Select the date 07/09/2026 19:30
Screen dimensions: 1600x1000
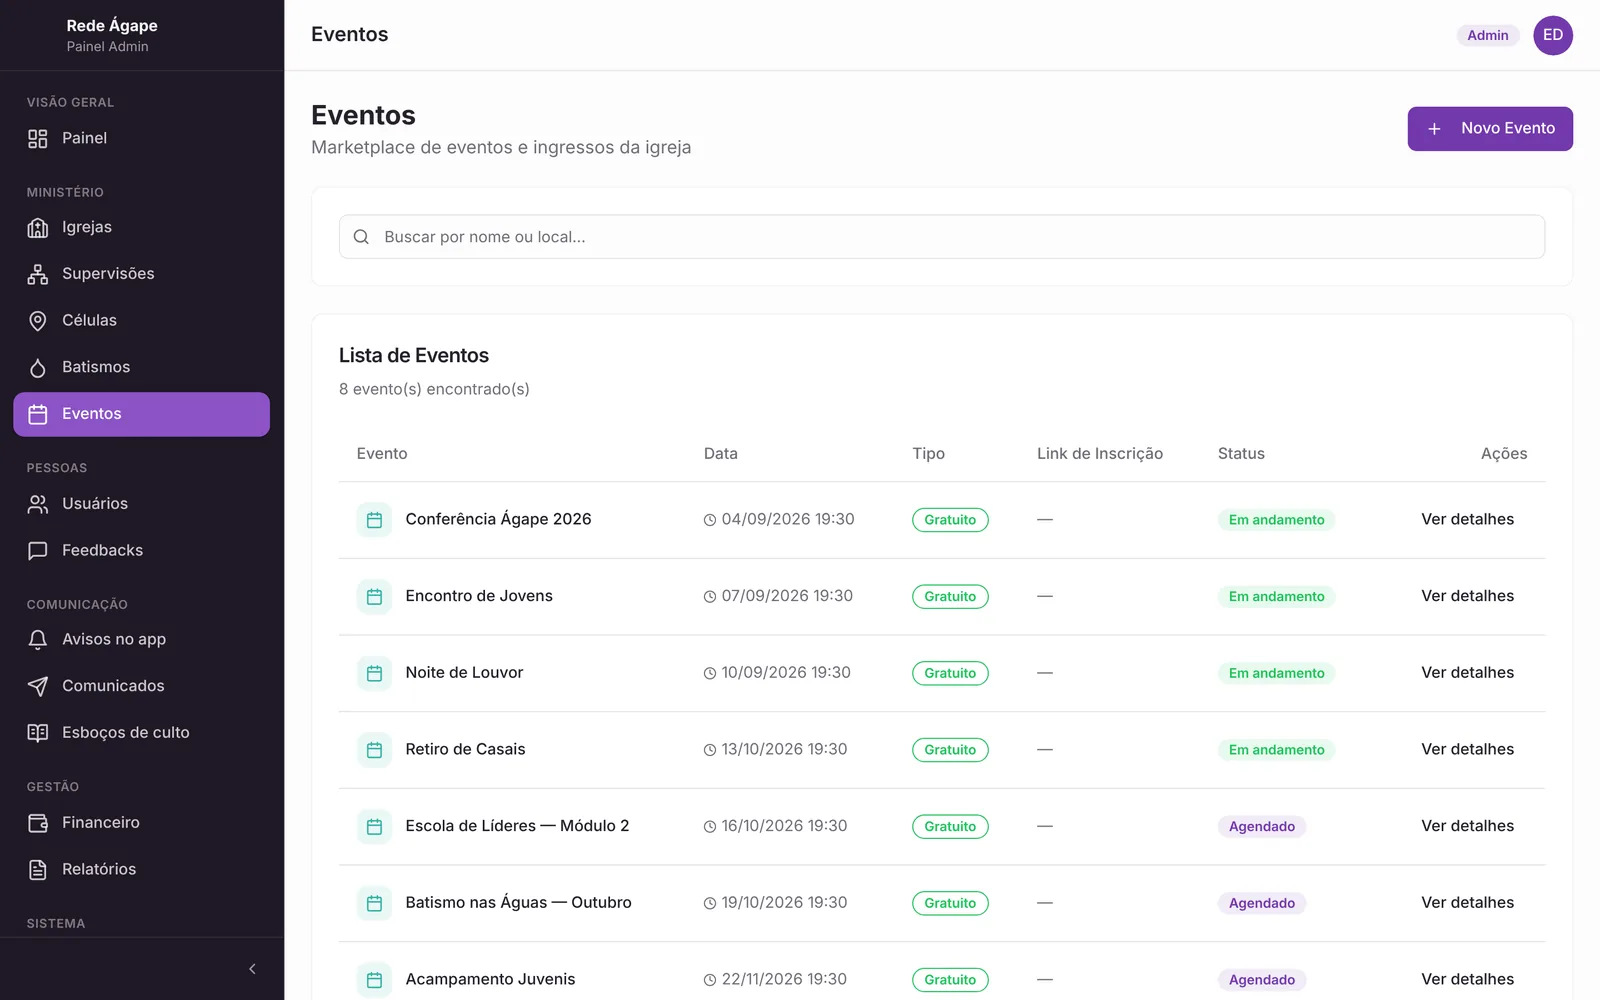787,596
